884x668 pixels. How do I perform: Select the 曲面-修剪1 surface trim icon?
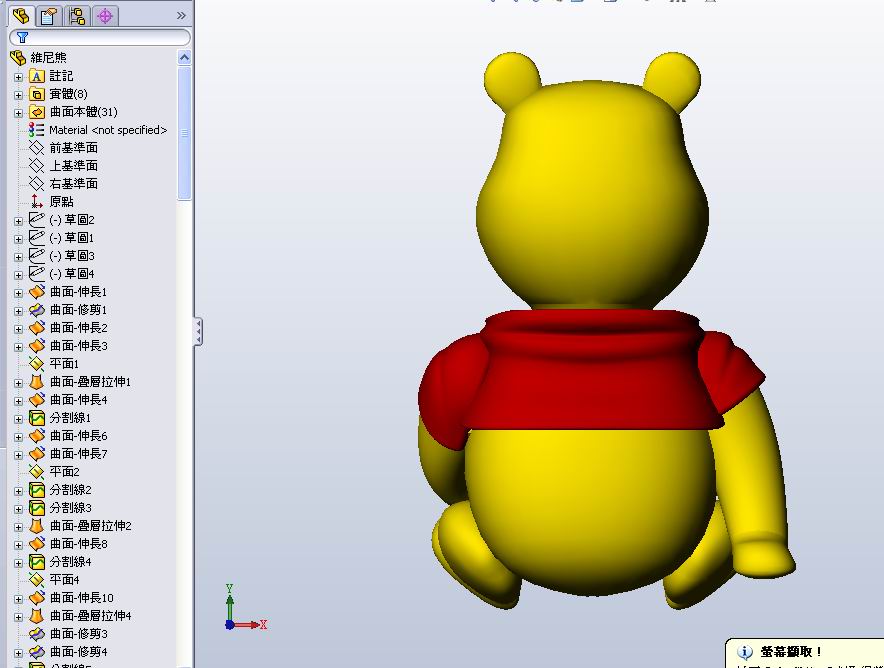point(34,309)
